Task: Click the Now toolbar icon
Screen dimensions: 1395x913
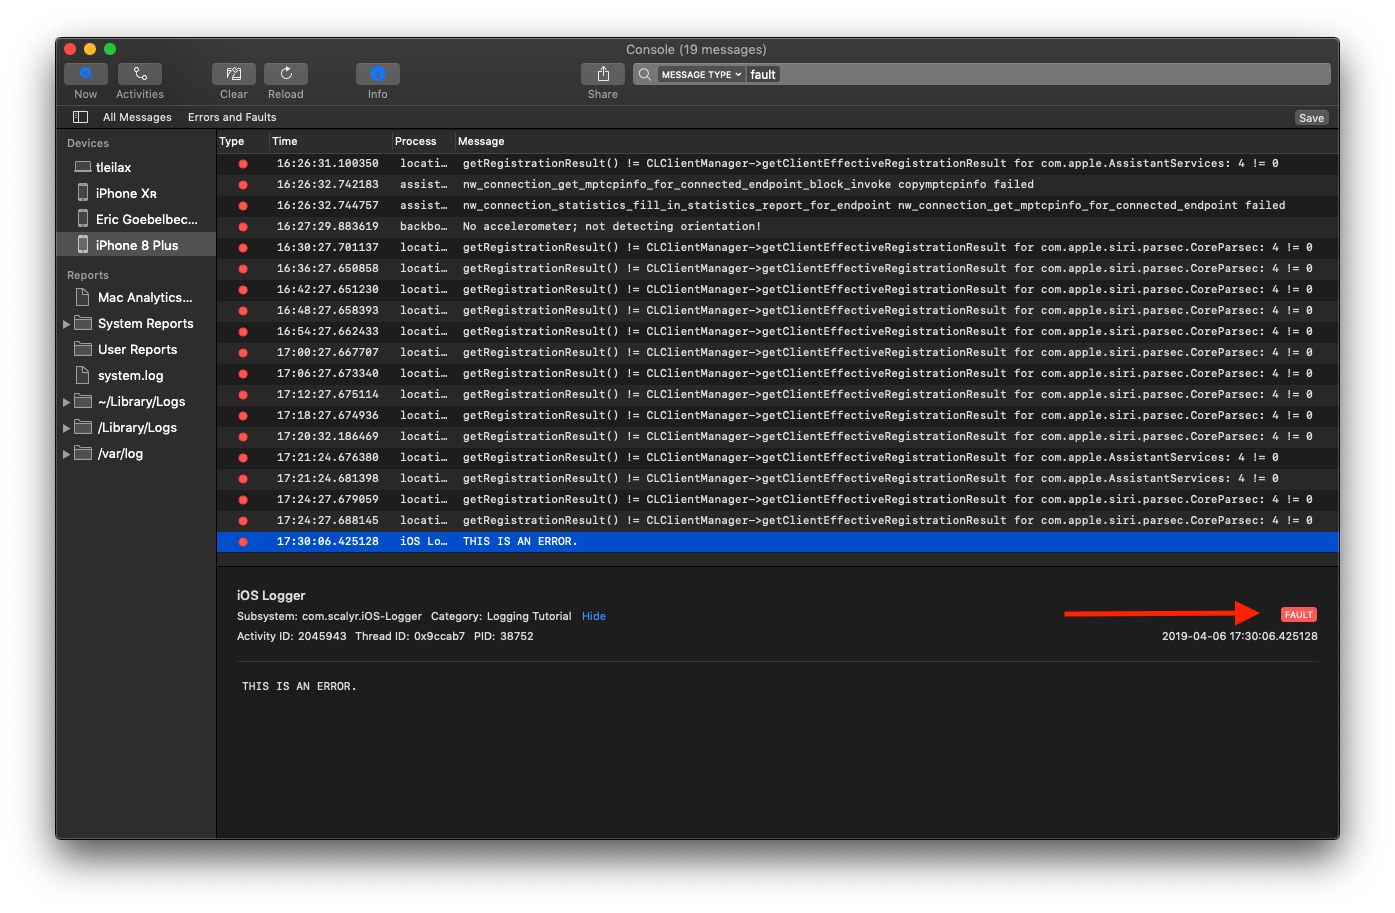Action: pos(86,74)
